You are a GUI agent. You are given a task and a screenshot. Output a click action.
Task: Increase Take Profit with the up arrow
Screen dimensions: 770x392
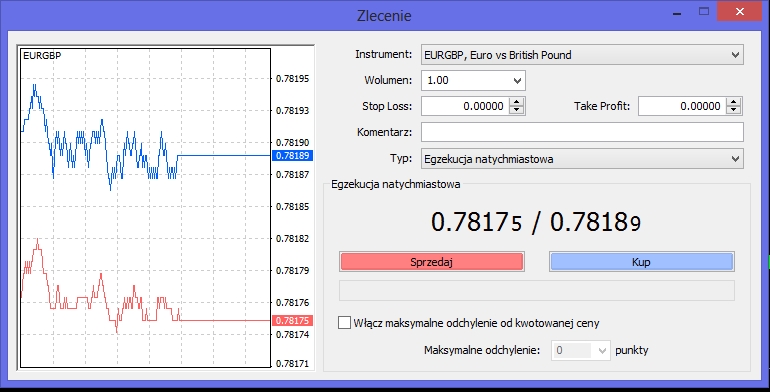pyautogui.click(x=734, y=102)
